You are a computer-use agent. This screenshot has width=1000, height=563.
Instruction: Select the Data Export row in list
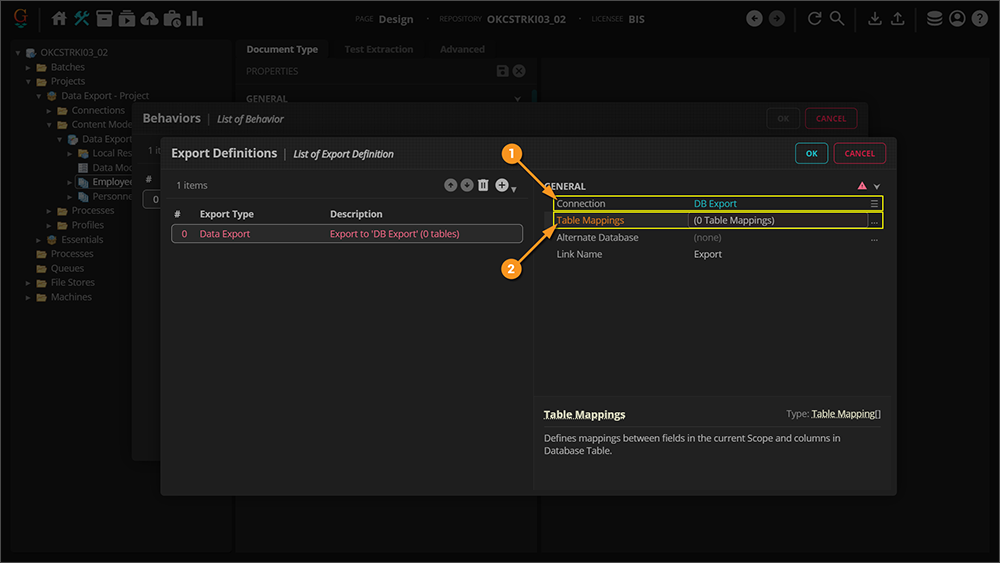(x=345, y=234)
